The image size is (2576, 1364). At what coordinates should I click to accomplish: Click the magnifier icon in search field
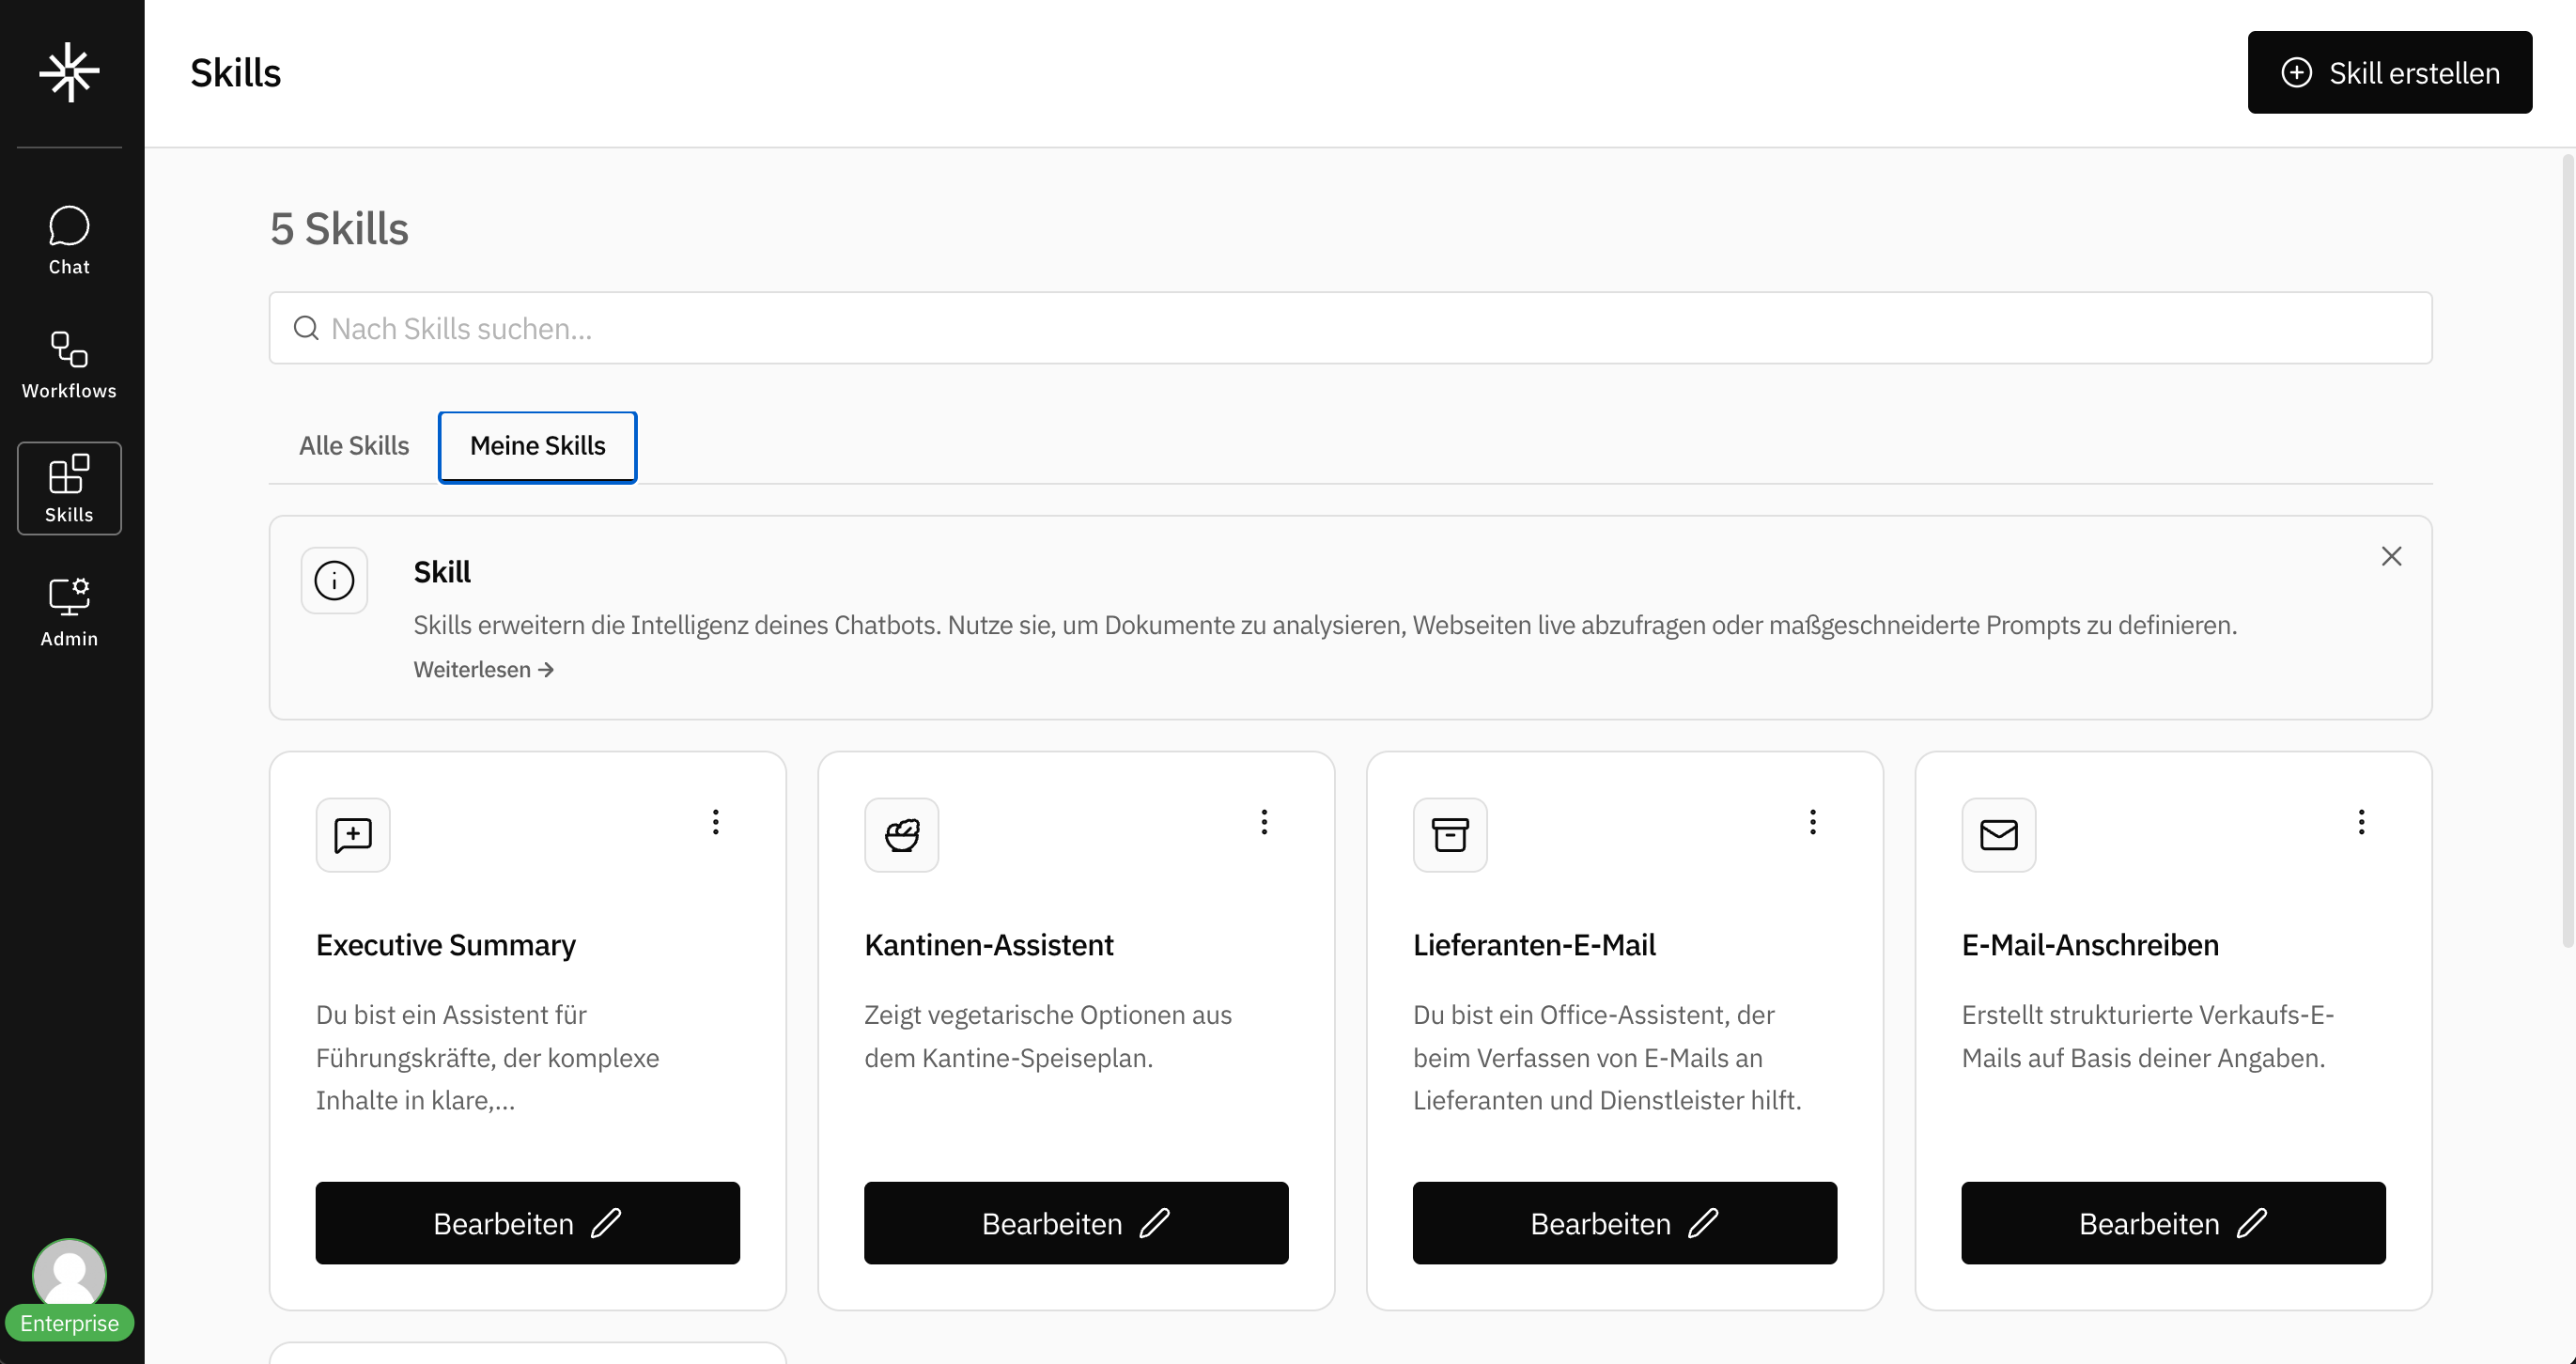coord(306,328)
